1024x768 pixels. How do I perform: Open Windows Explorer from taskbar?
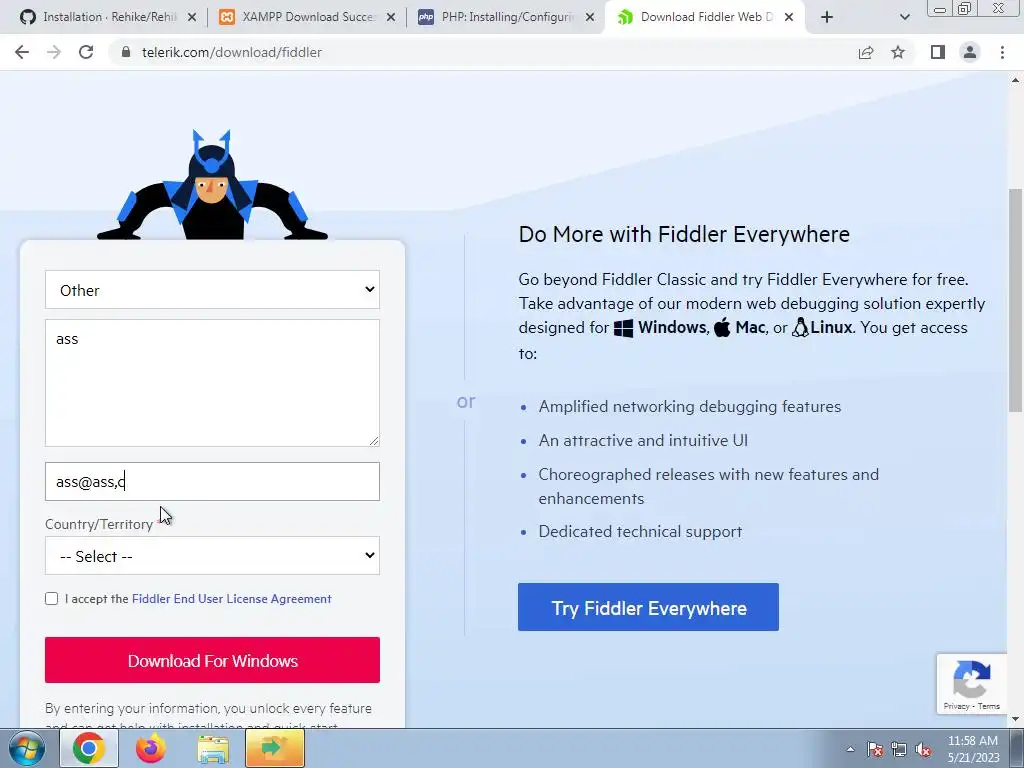(x=213, y=748)
